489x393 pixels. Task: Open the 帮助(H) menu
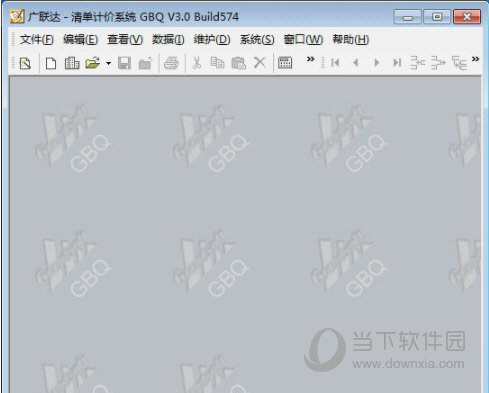351,40
